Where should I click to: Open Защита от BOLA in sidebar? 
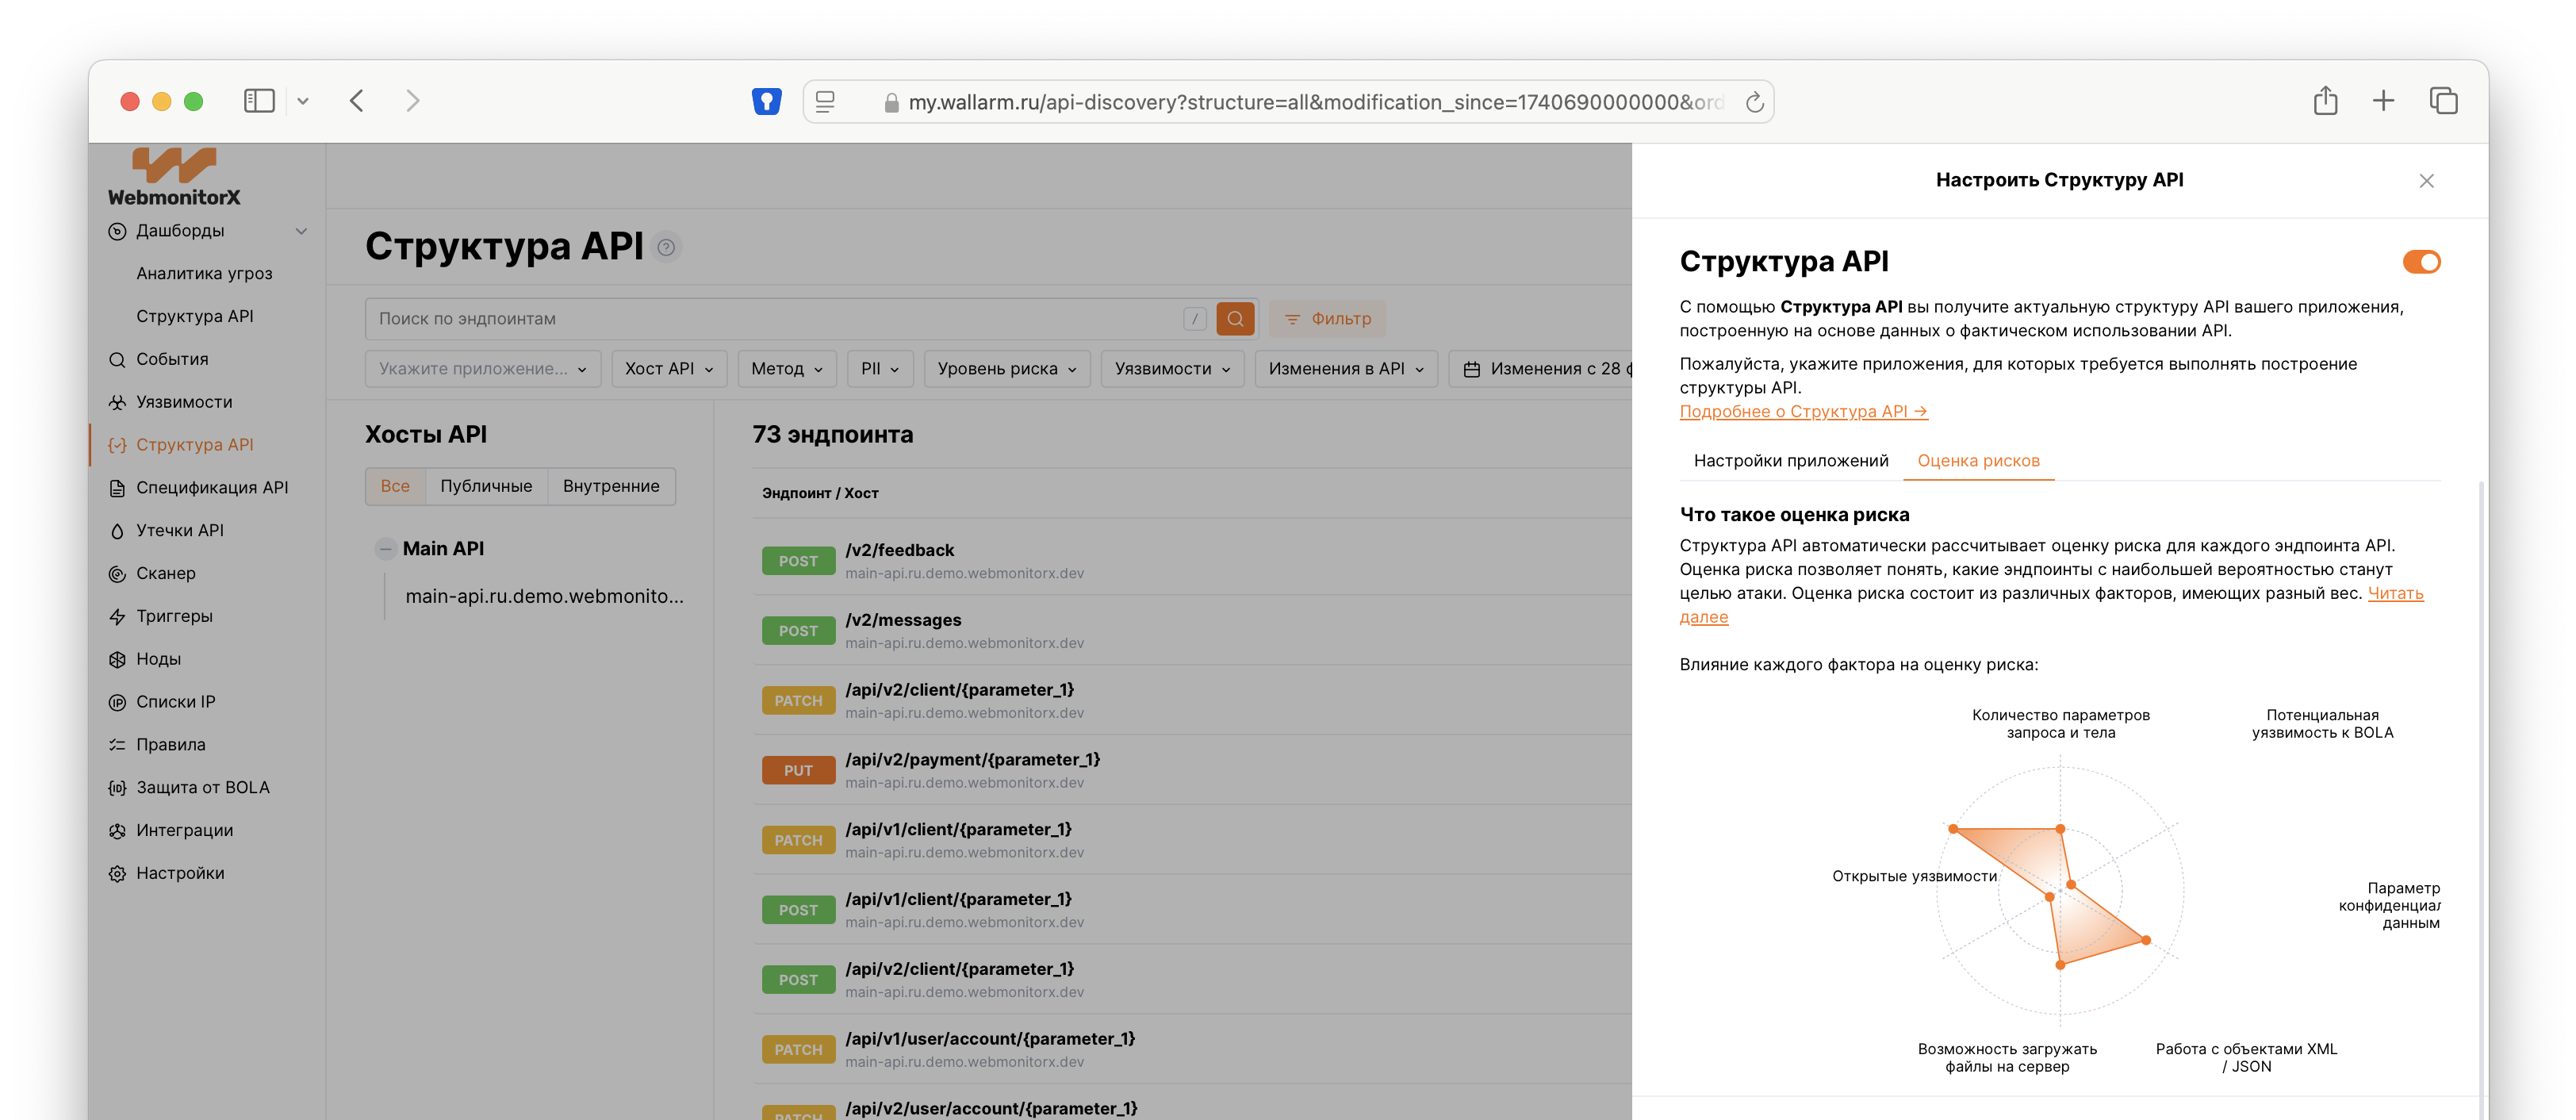point(202,787)
